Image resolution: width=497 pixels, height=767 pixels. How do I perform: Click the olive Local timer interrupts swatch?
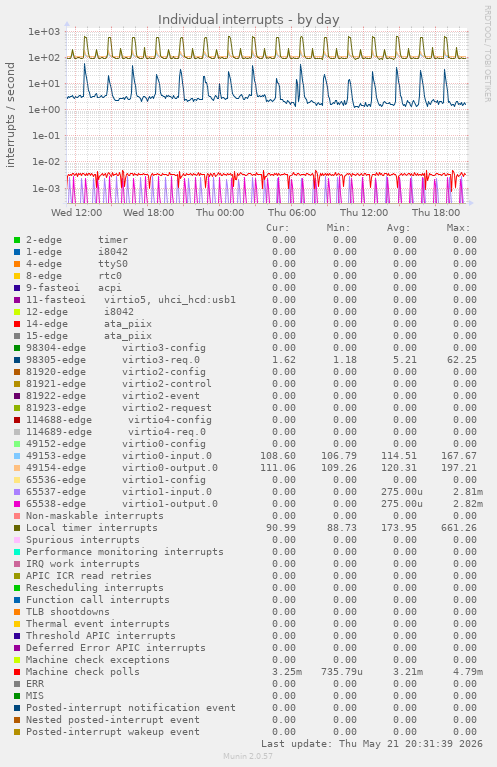(17, 528)
